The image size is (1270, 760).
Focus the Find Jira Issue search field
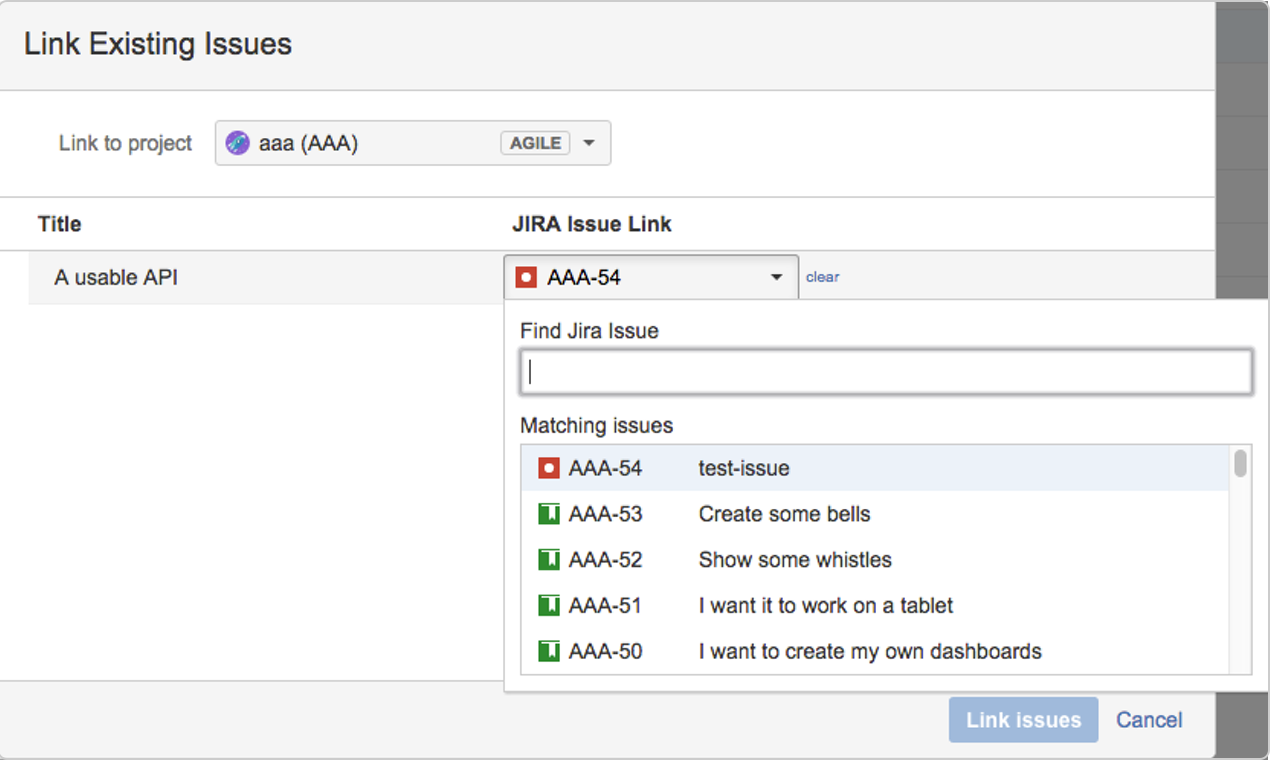pyautogui.click(x=885, y=372)
